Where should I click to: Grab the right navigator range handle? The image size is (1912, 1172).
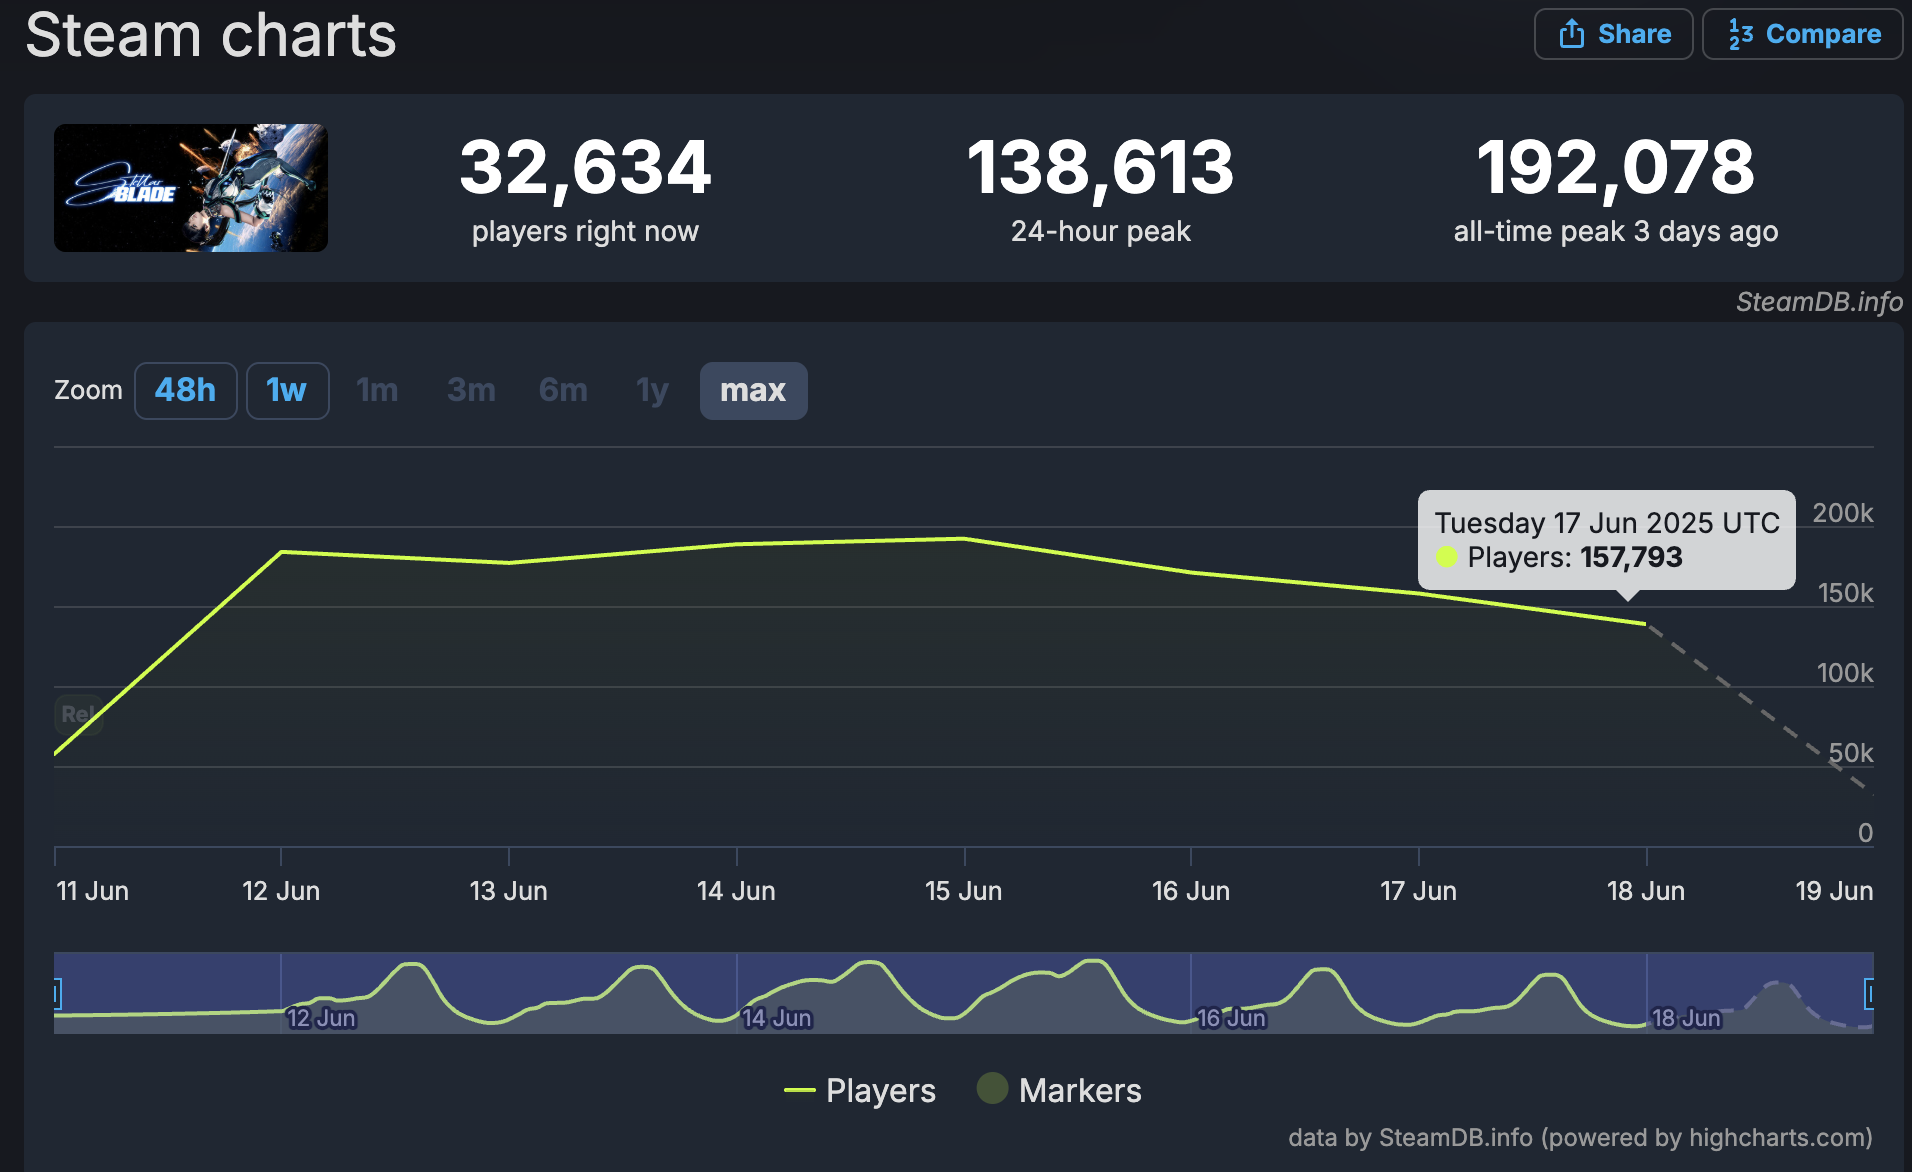pyautogui.click(x=1869, y=994)
